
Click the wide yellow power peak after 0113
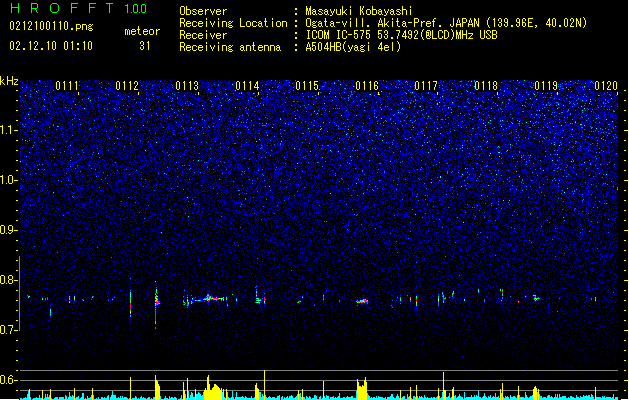[x=213, y=388]
